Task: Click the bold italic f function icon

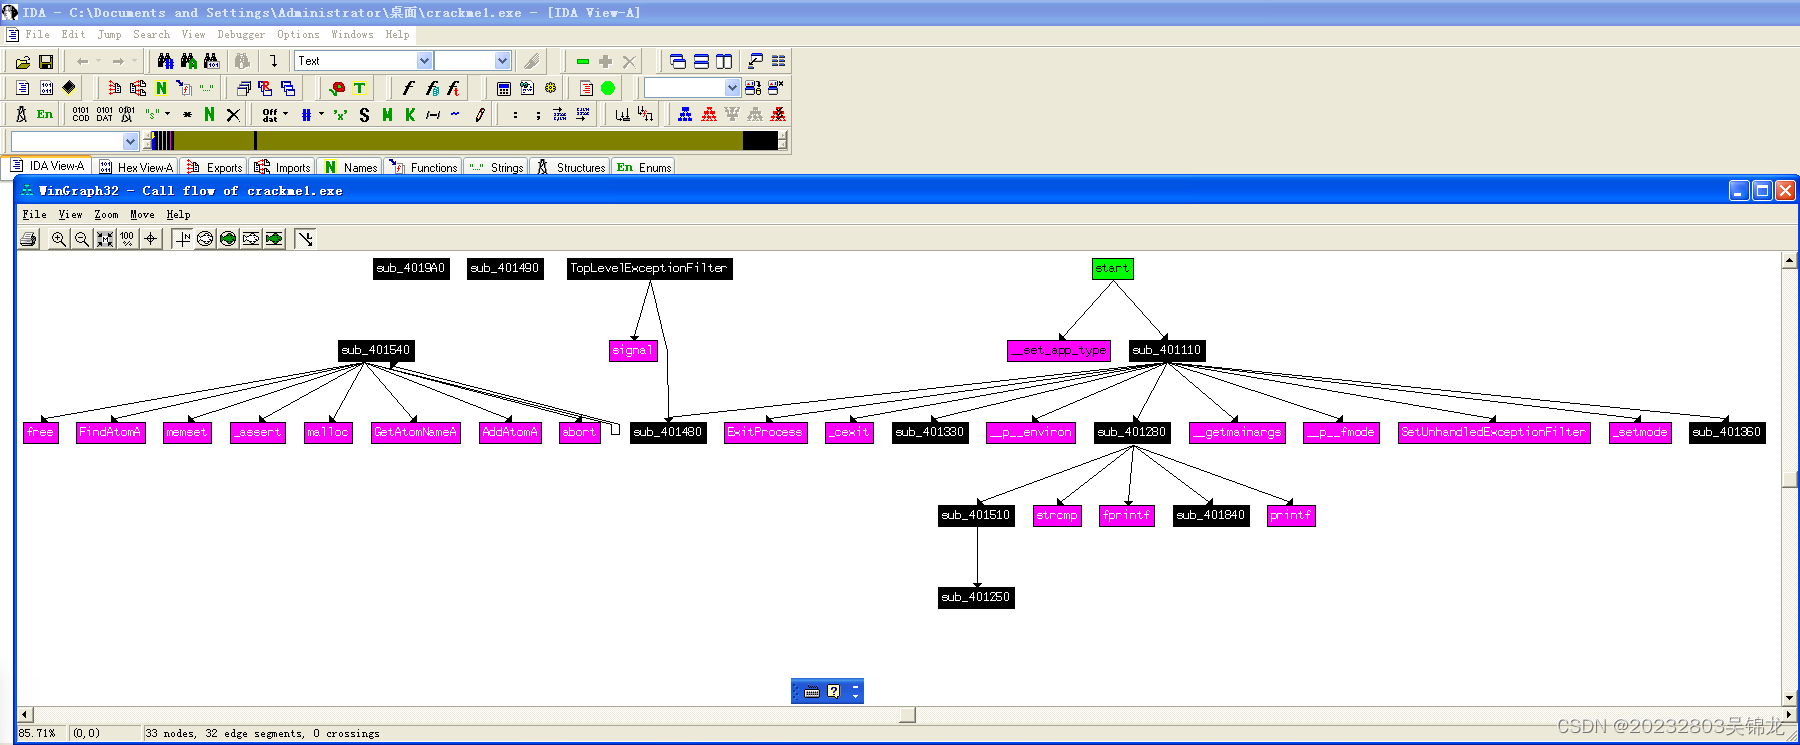Action: pyautogui.click(x=408, y=88)
